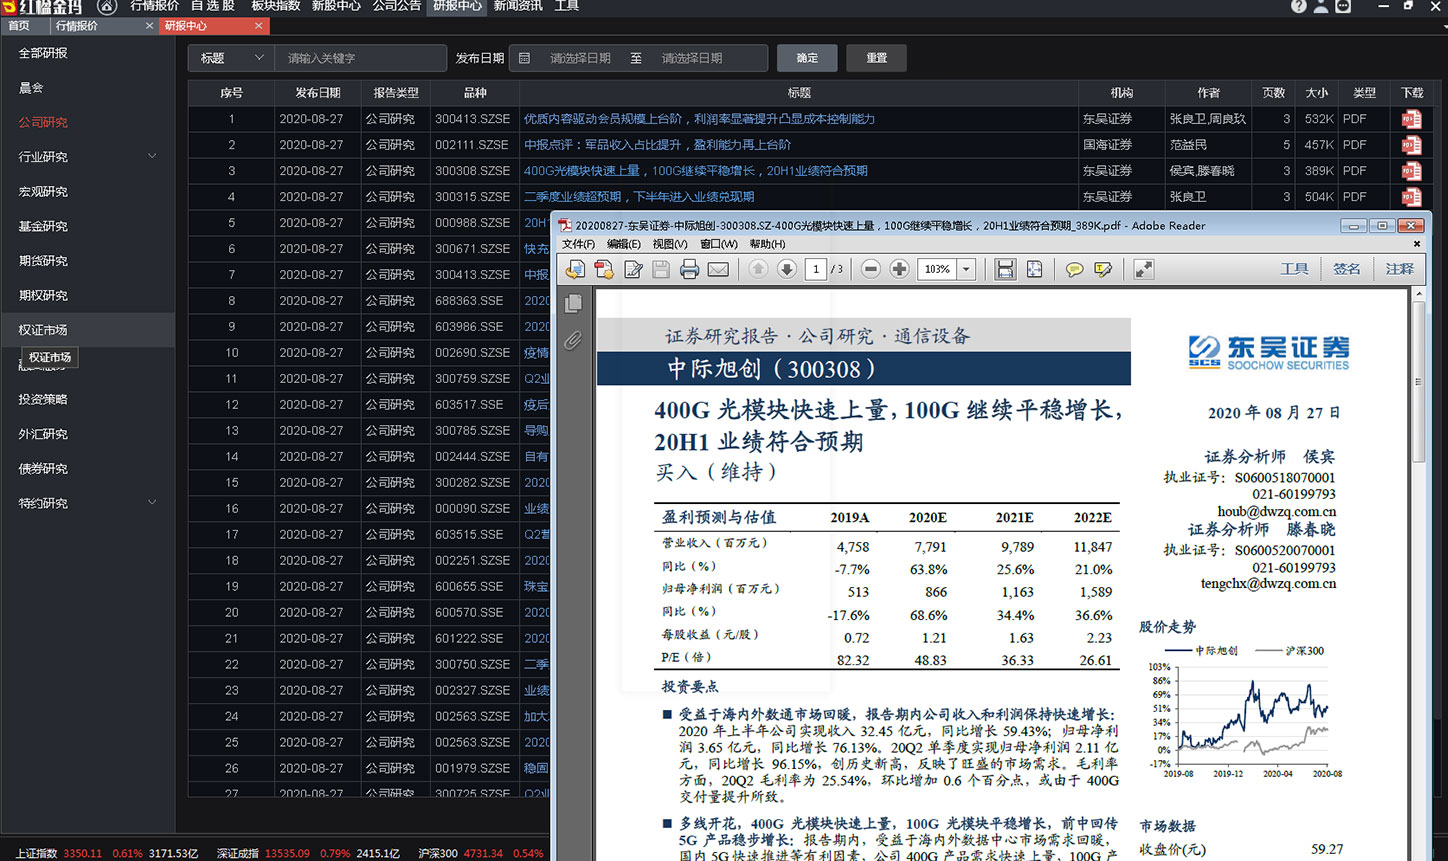Open the 编辑(E) menu in Adobe Reader
The width and height of the screenshot is (1448, 861).
coord(623,244)
